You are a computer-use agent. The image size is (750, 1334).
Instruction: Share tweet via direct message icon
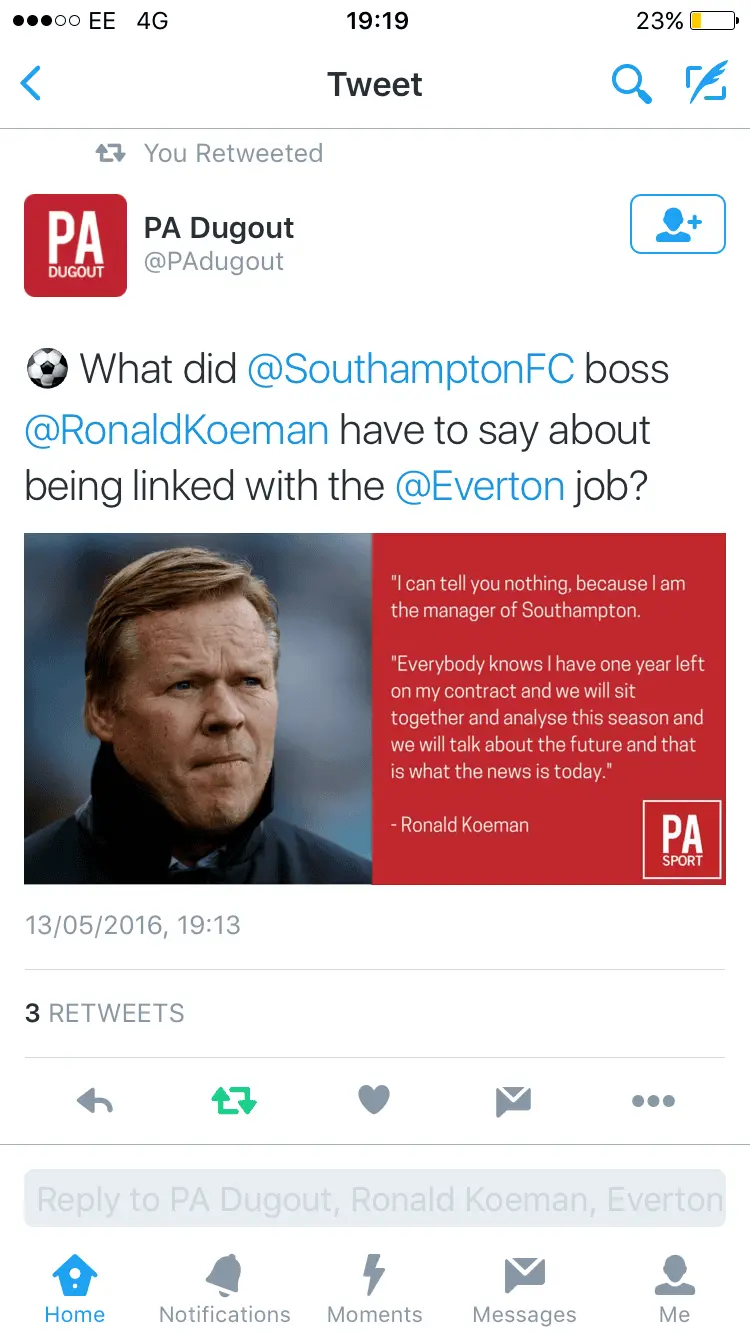513,1101
